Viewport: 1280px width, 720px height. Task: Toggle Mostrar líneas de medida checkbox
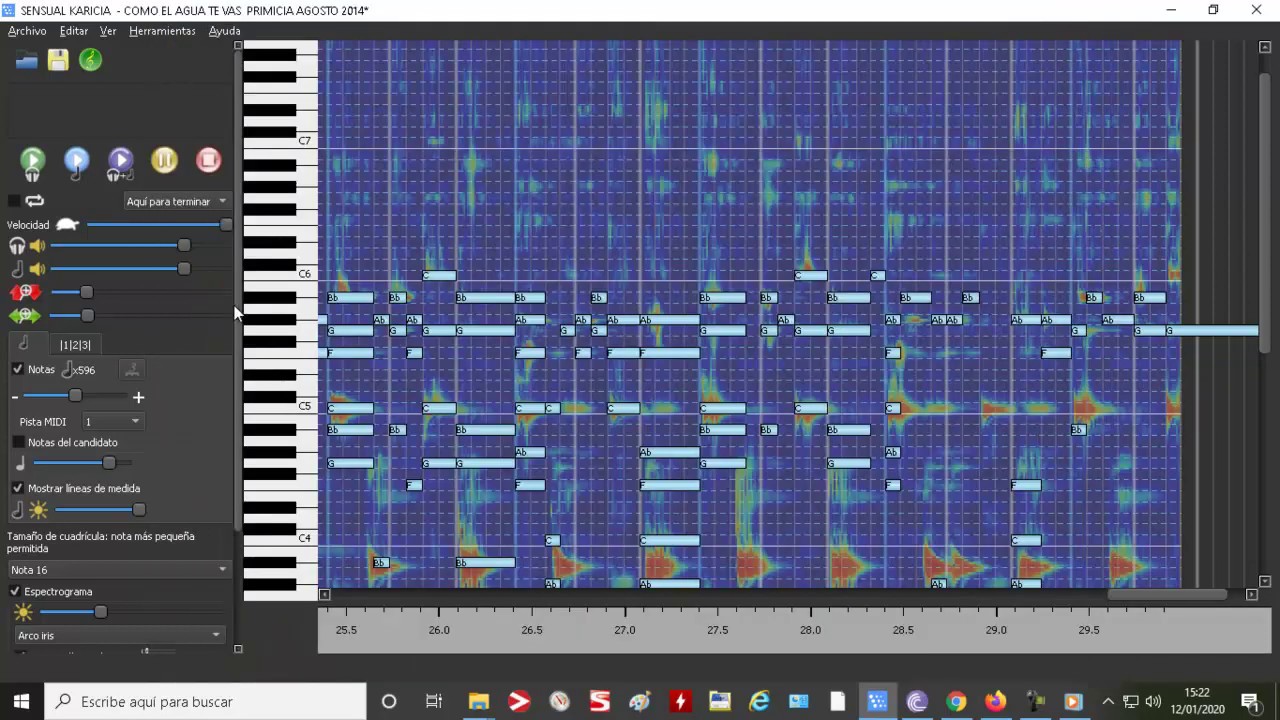(x=17, y=488)
